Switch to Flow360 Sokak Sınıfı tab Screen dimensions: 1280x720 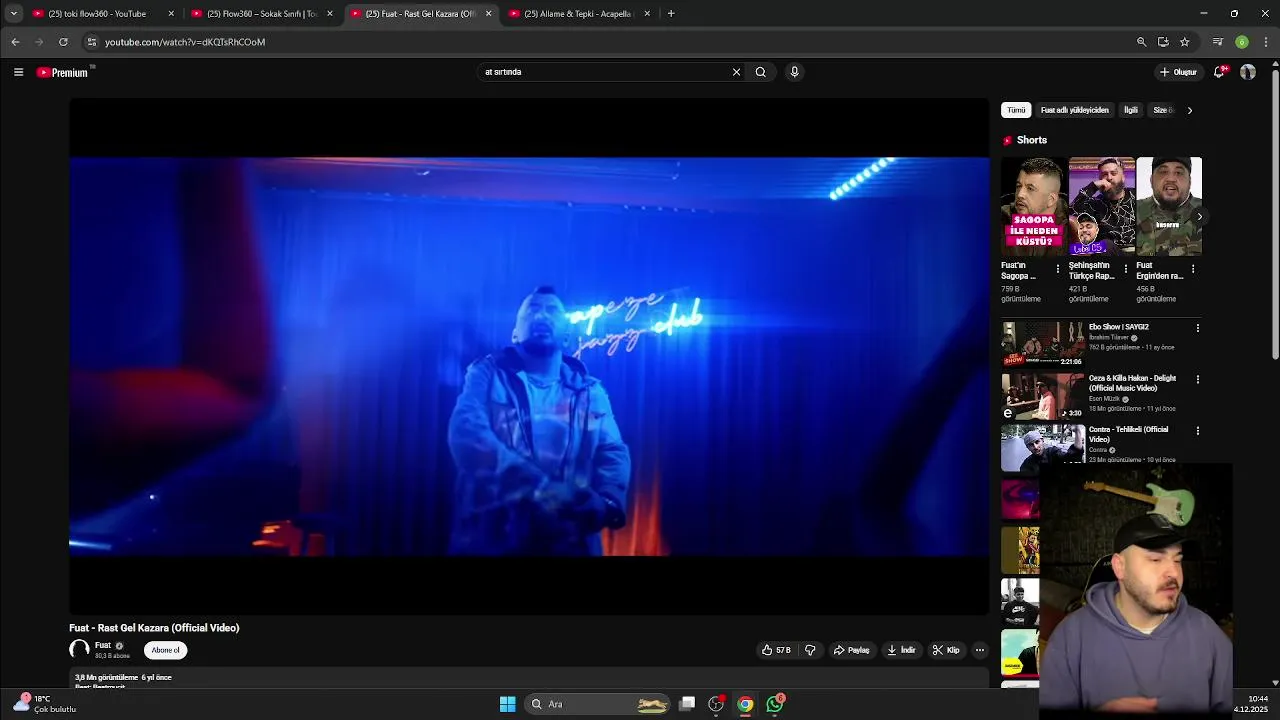click(262, 14)
